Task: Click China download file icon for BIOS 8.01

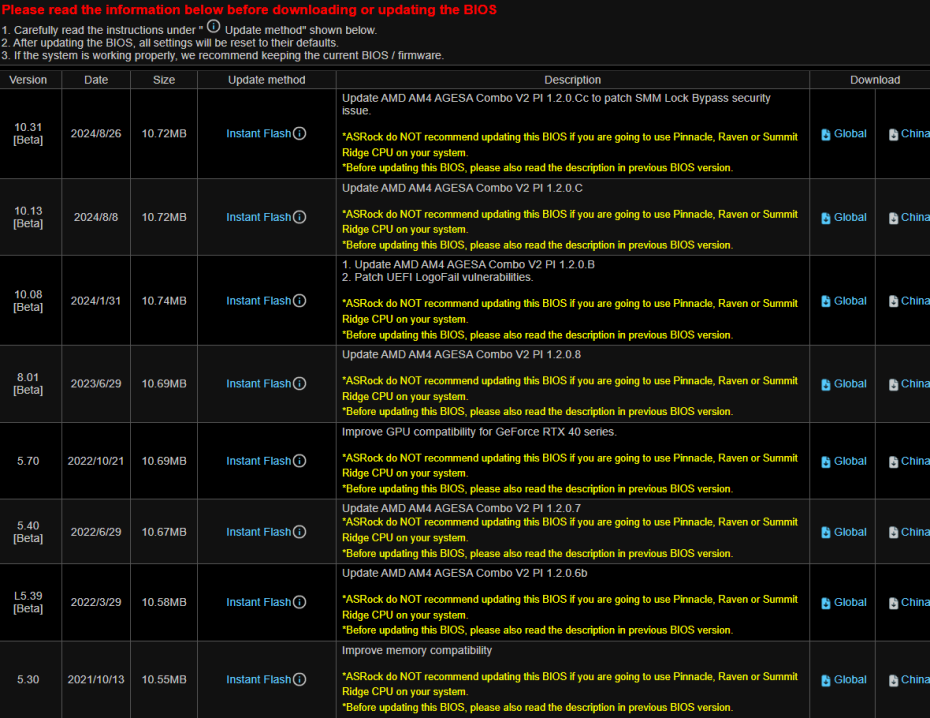Action: (893, 385)
